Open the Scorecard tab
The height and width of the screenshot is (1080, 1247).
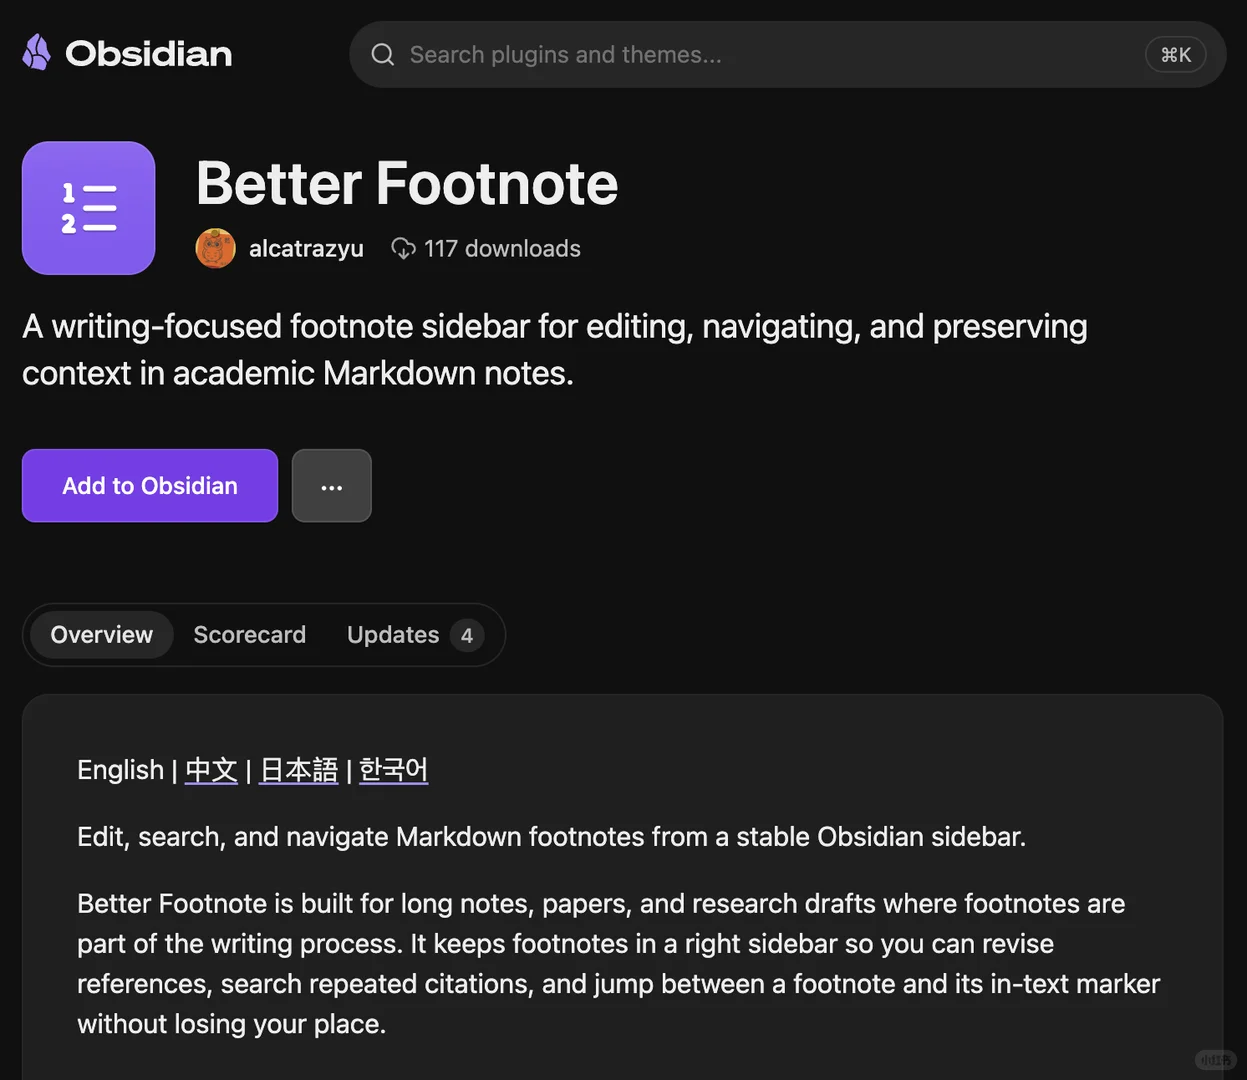coord(250,635)
